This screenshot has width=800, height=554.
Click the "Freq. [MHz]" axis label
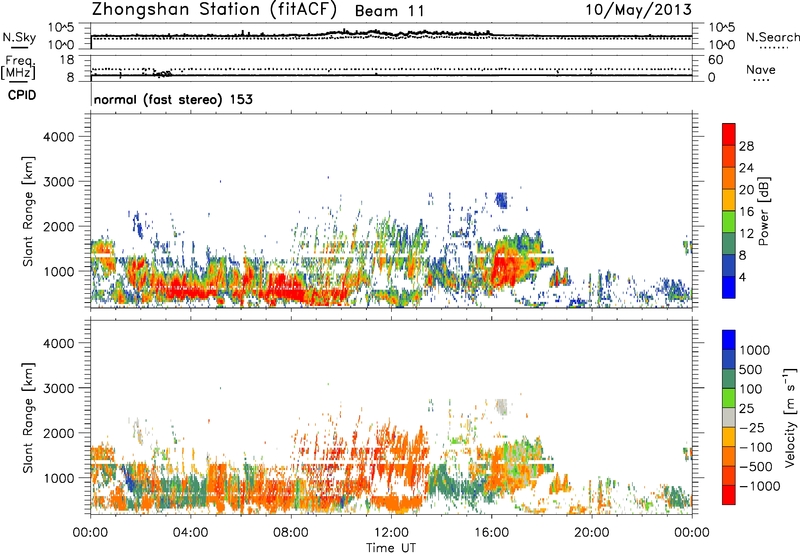click(18, 67)
